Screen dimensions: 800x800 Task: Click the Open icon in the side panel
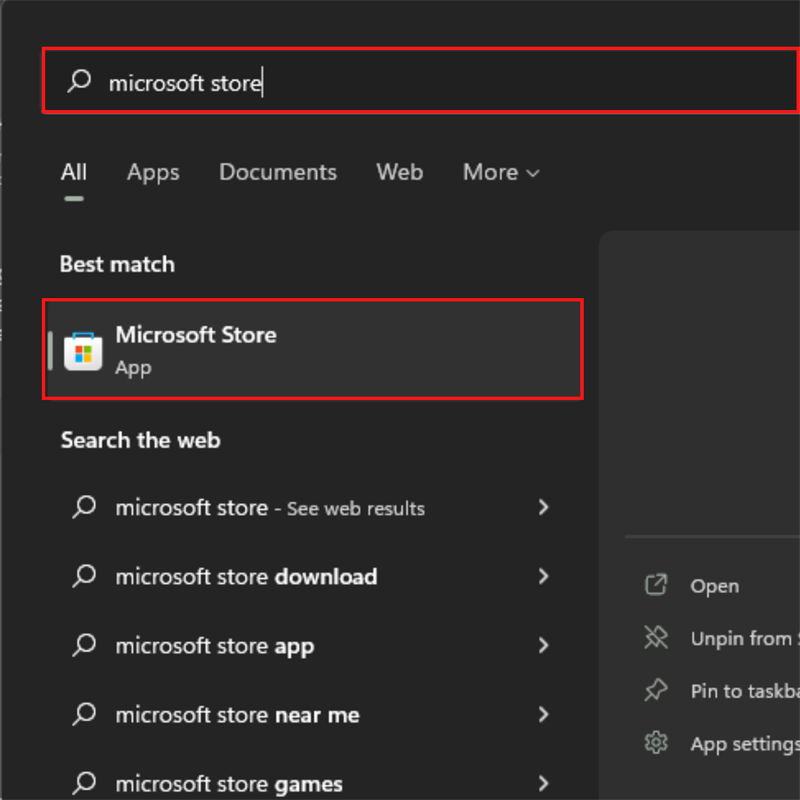point(657,585)
